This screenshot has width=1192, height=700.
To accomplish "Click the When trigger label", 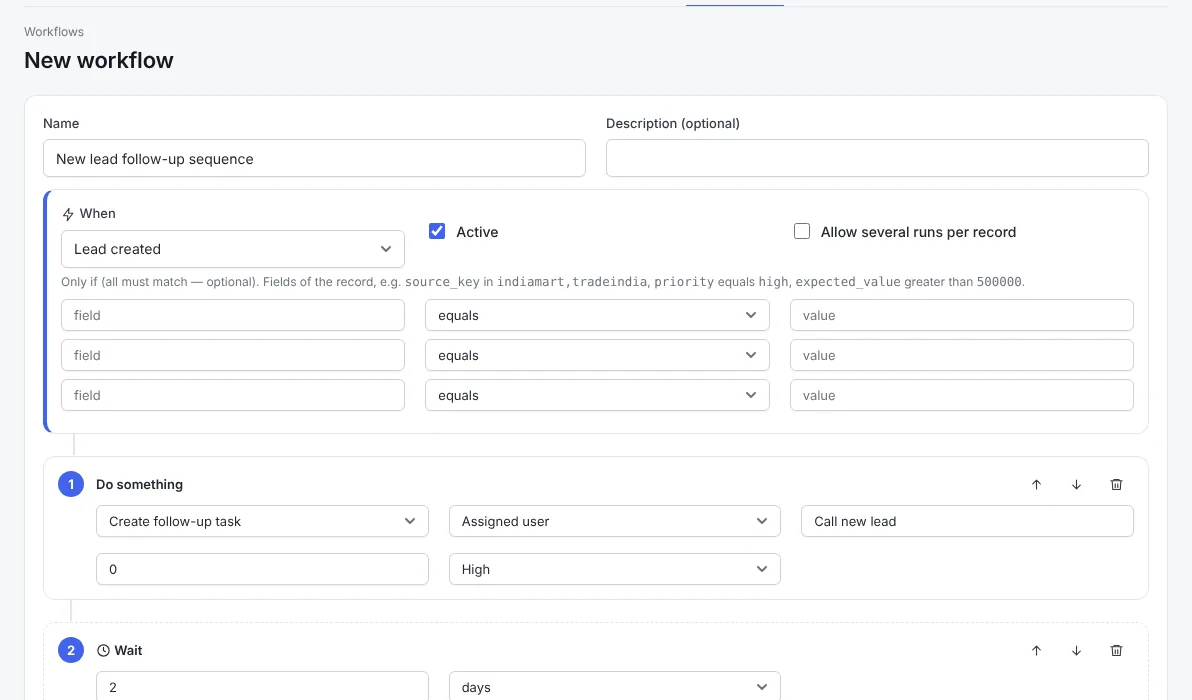I will [x=97, y=214].
